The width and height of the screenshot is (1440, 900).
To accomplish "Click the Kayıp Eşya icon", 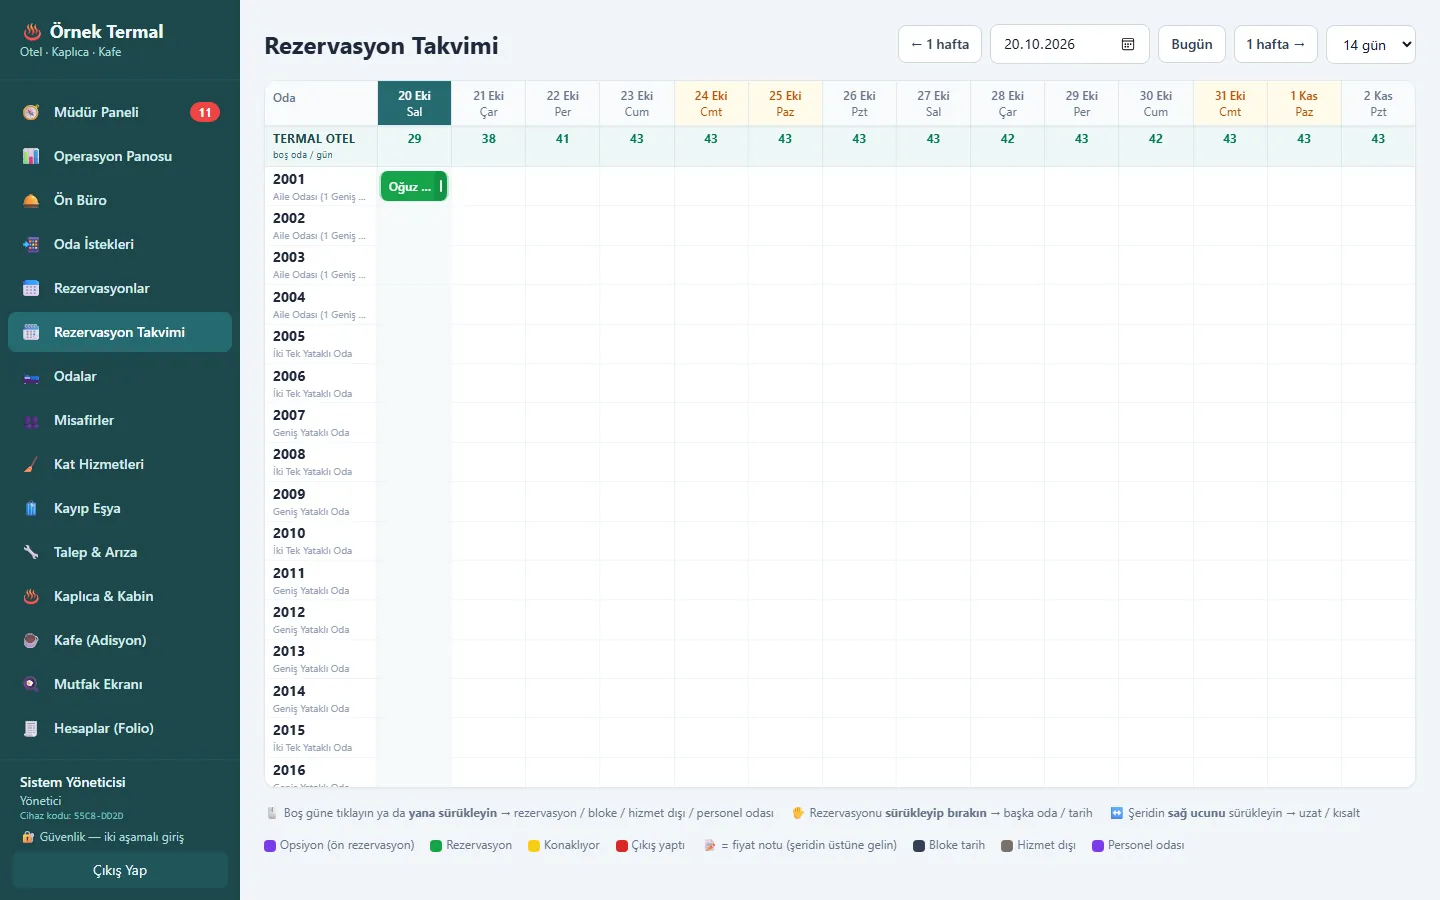I will (31, 508).
